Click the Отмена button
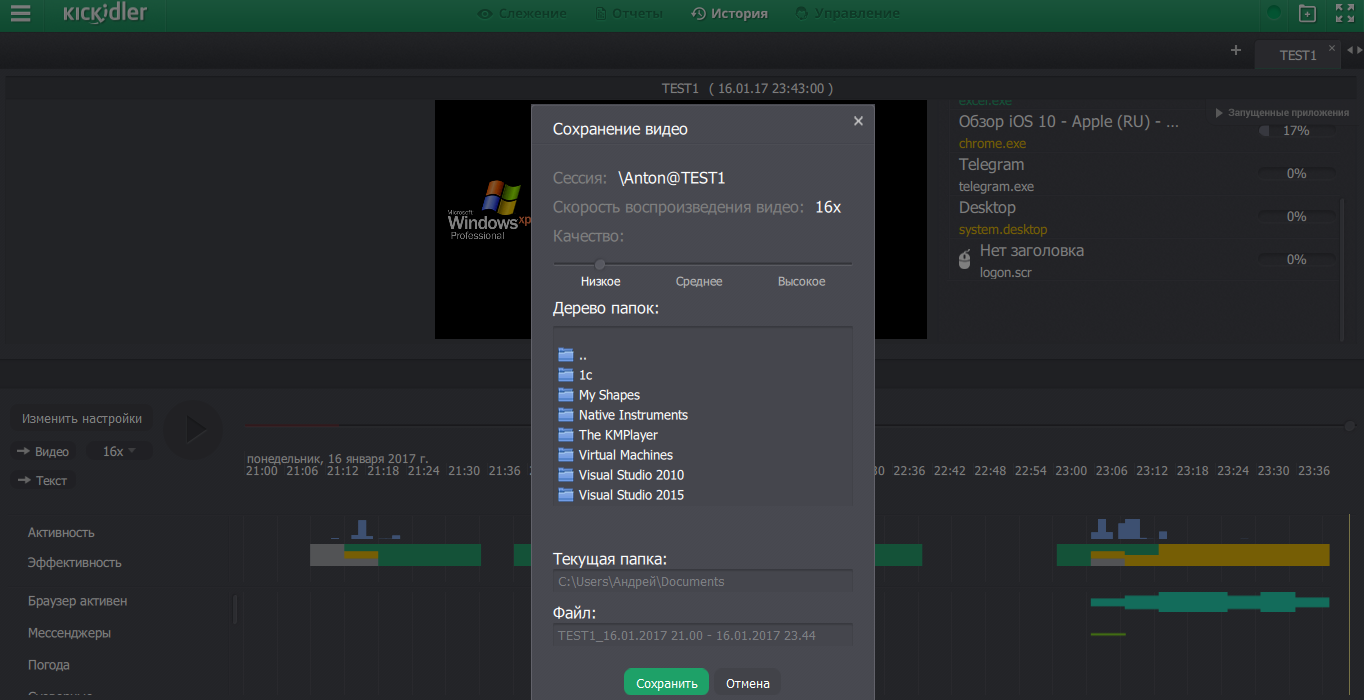This screenshot has width=1364, height=700. point(748,683)
